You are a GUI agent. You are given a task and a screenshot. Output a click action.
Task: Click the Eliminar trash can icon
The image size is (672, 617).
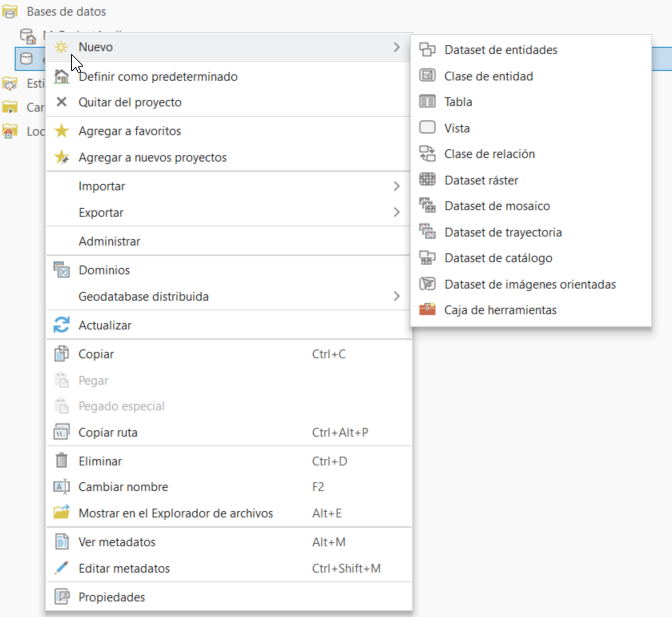62,461
